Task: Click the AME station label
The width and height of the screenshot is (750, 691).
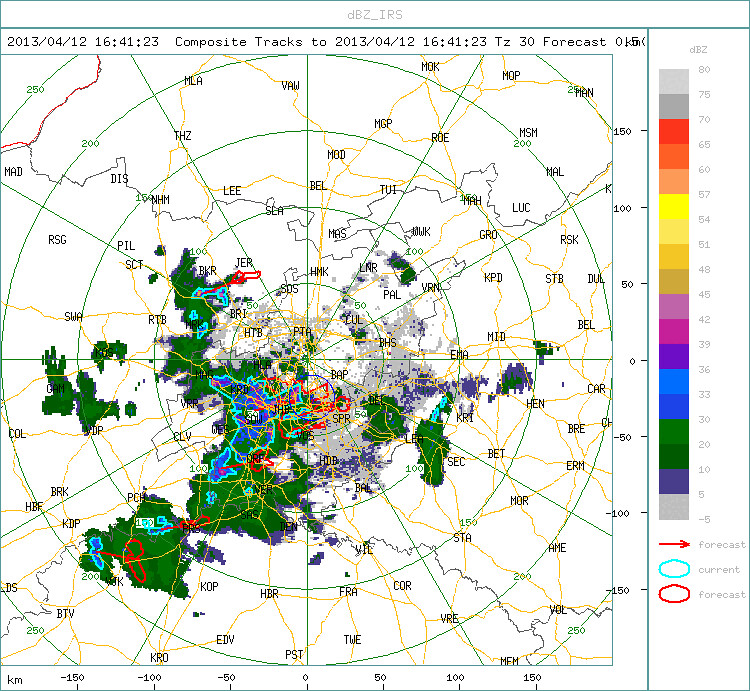Action: click(557, 548)
